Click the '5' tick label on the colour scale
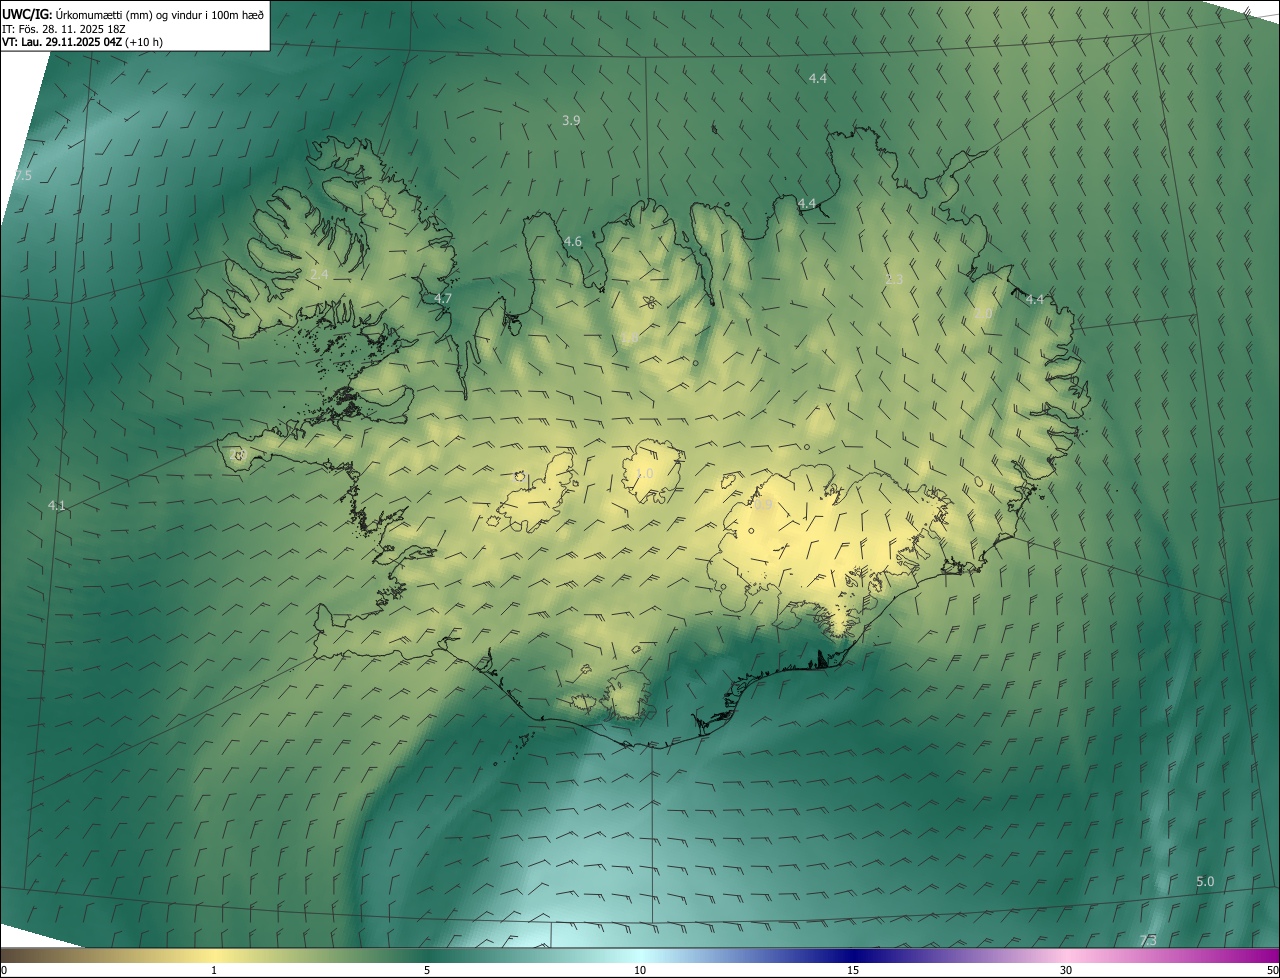This screenshot has height=978, width=1280. click(427, 970)
